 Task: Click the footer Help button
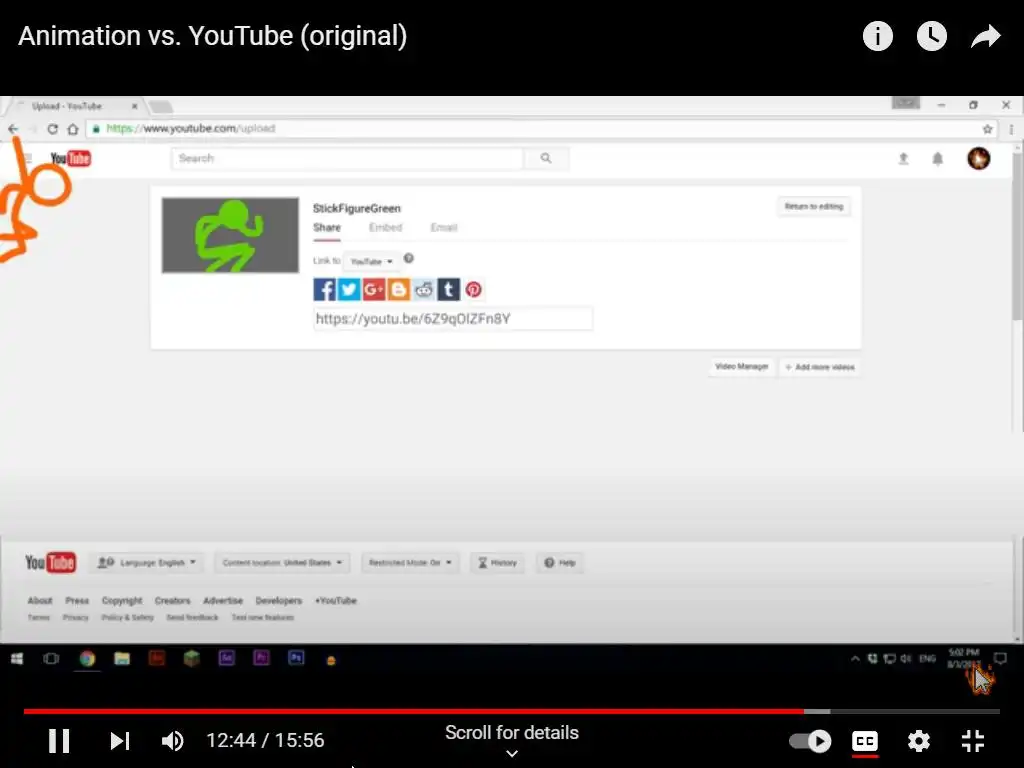[560, 562]
